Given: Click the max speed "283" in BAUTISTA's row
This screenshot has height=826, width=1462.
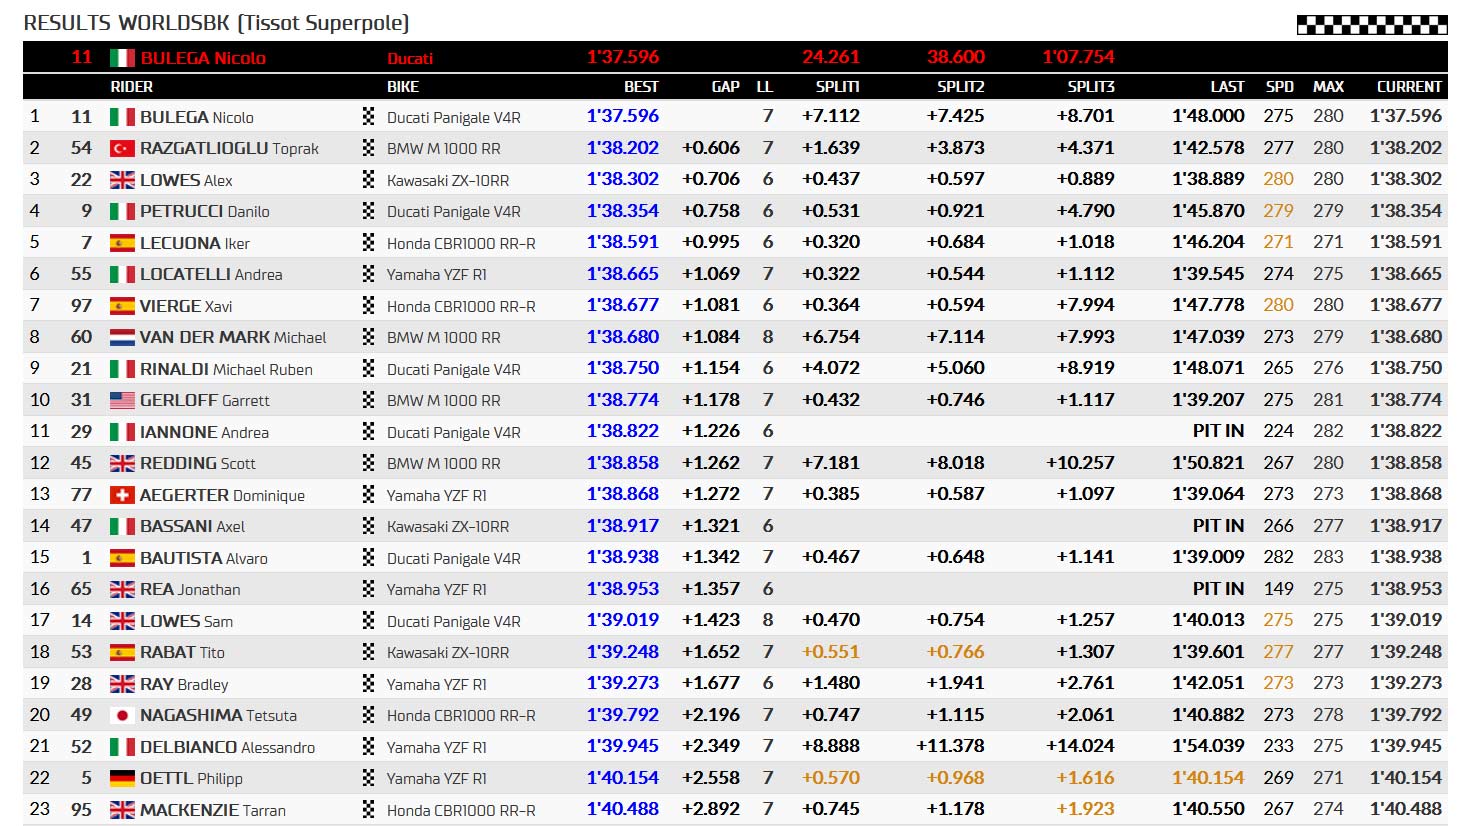Looking at the screenshot, I should coord(1328,557).
